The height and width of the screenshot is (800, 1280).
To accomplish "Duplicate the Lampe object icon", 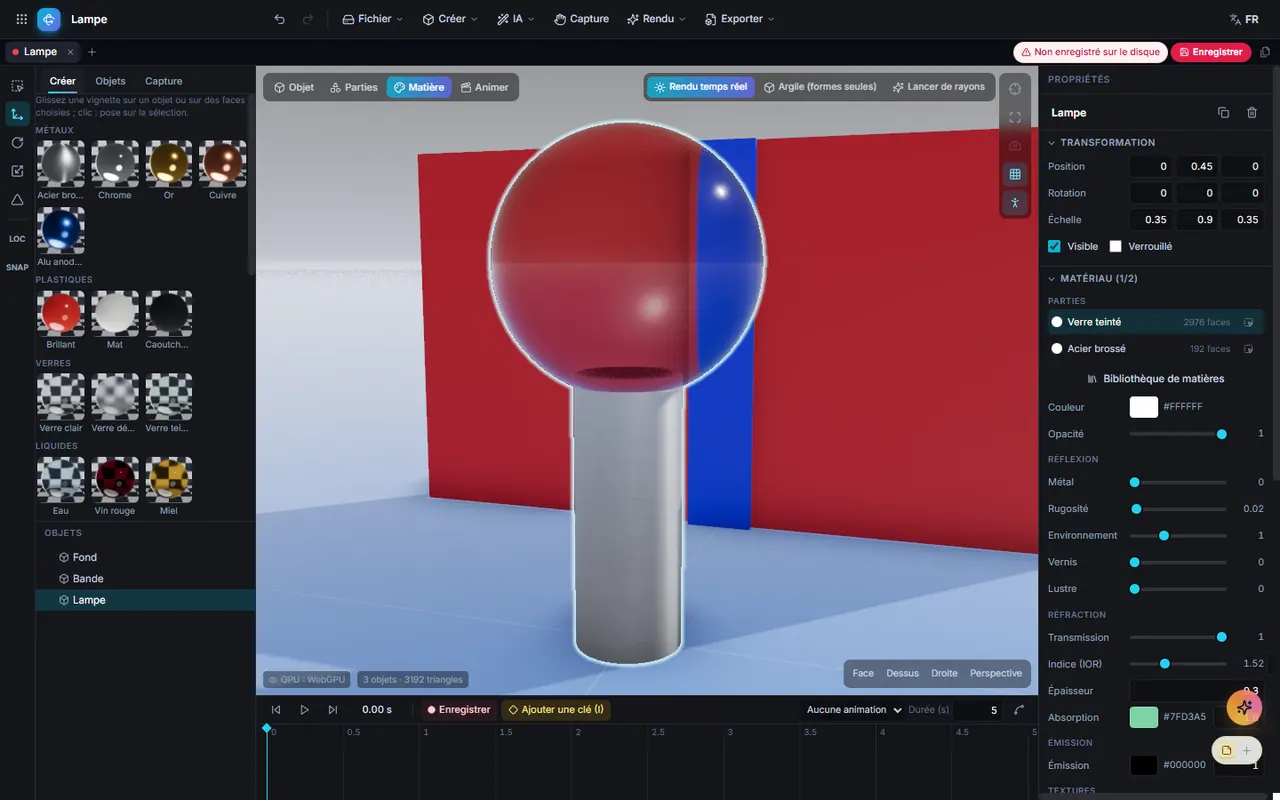I will pyautogui.click(x=1223, y=113).
